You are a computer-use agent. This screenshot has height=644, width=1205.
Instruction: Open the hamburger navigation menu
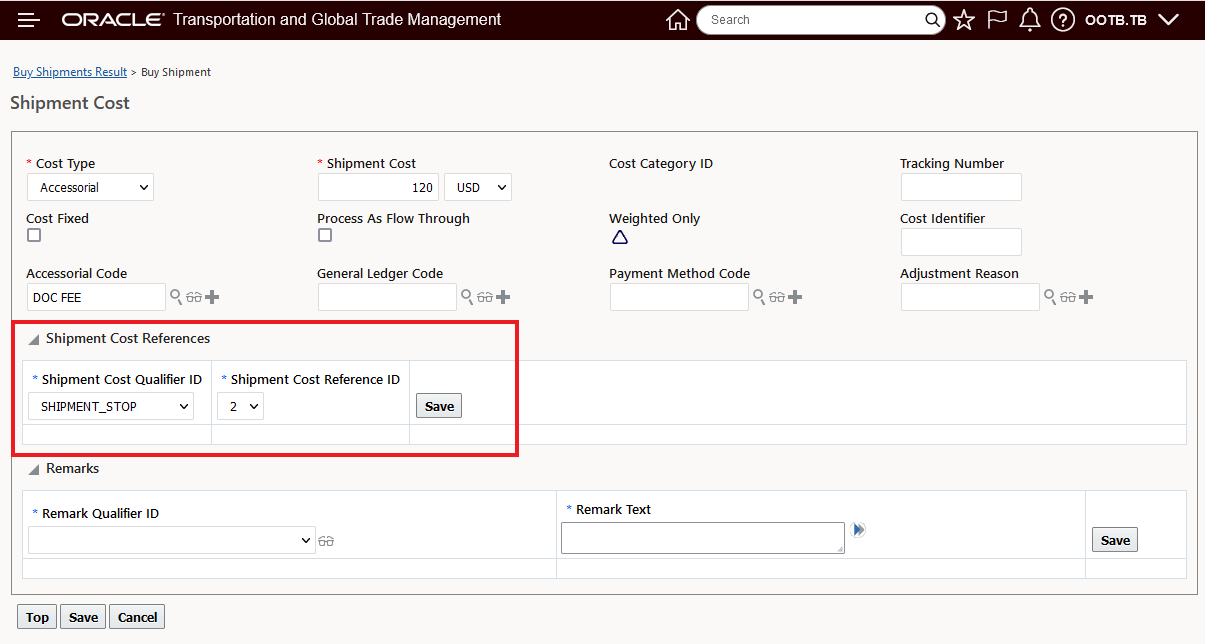(29, 20)
